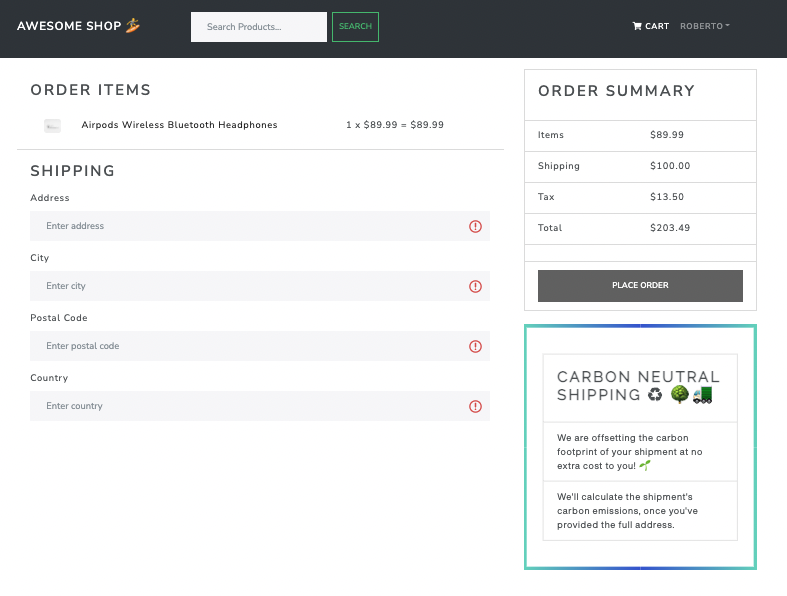Screen dimensions: 787x596
Task: Click the Awesome Shop surfer logo icon
Action: click(133, 25)
